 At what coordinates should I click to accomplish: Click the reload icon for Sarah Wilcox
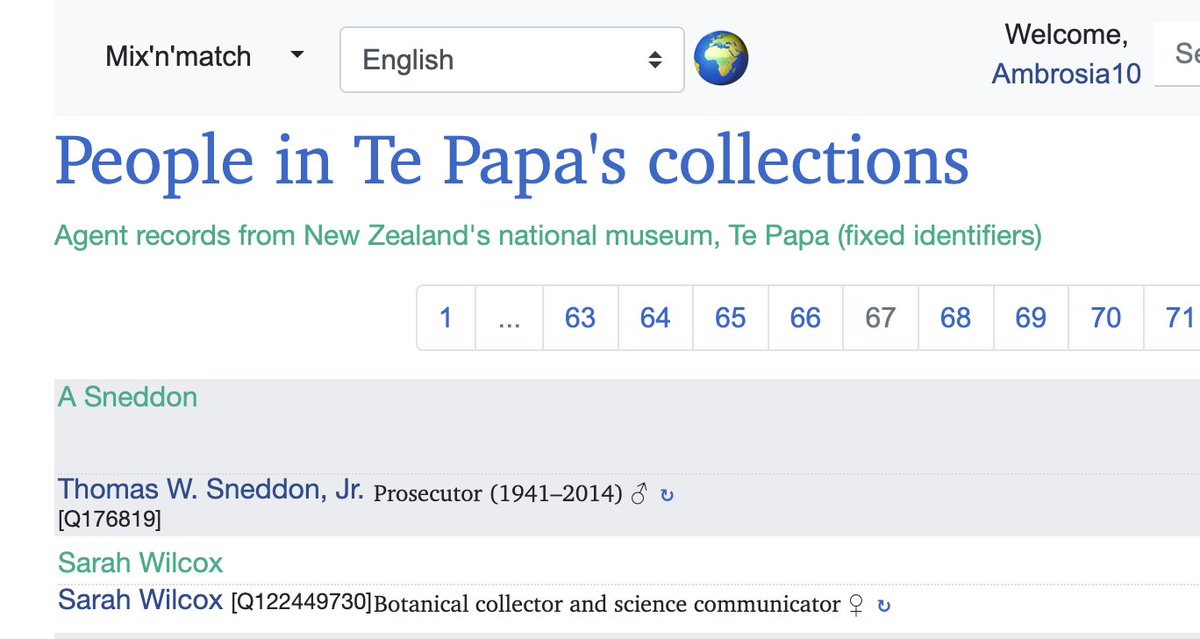[x=883, y=605]
